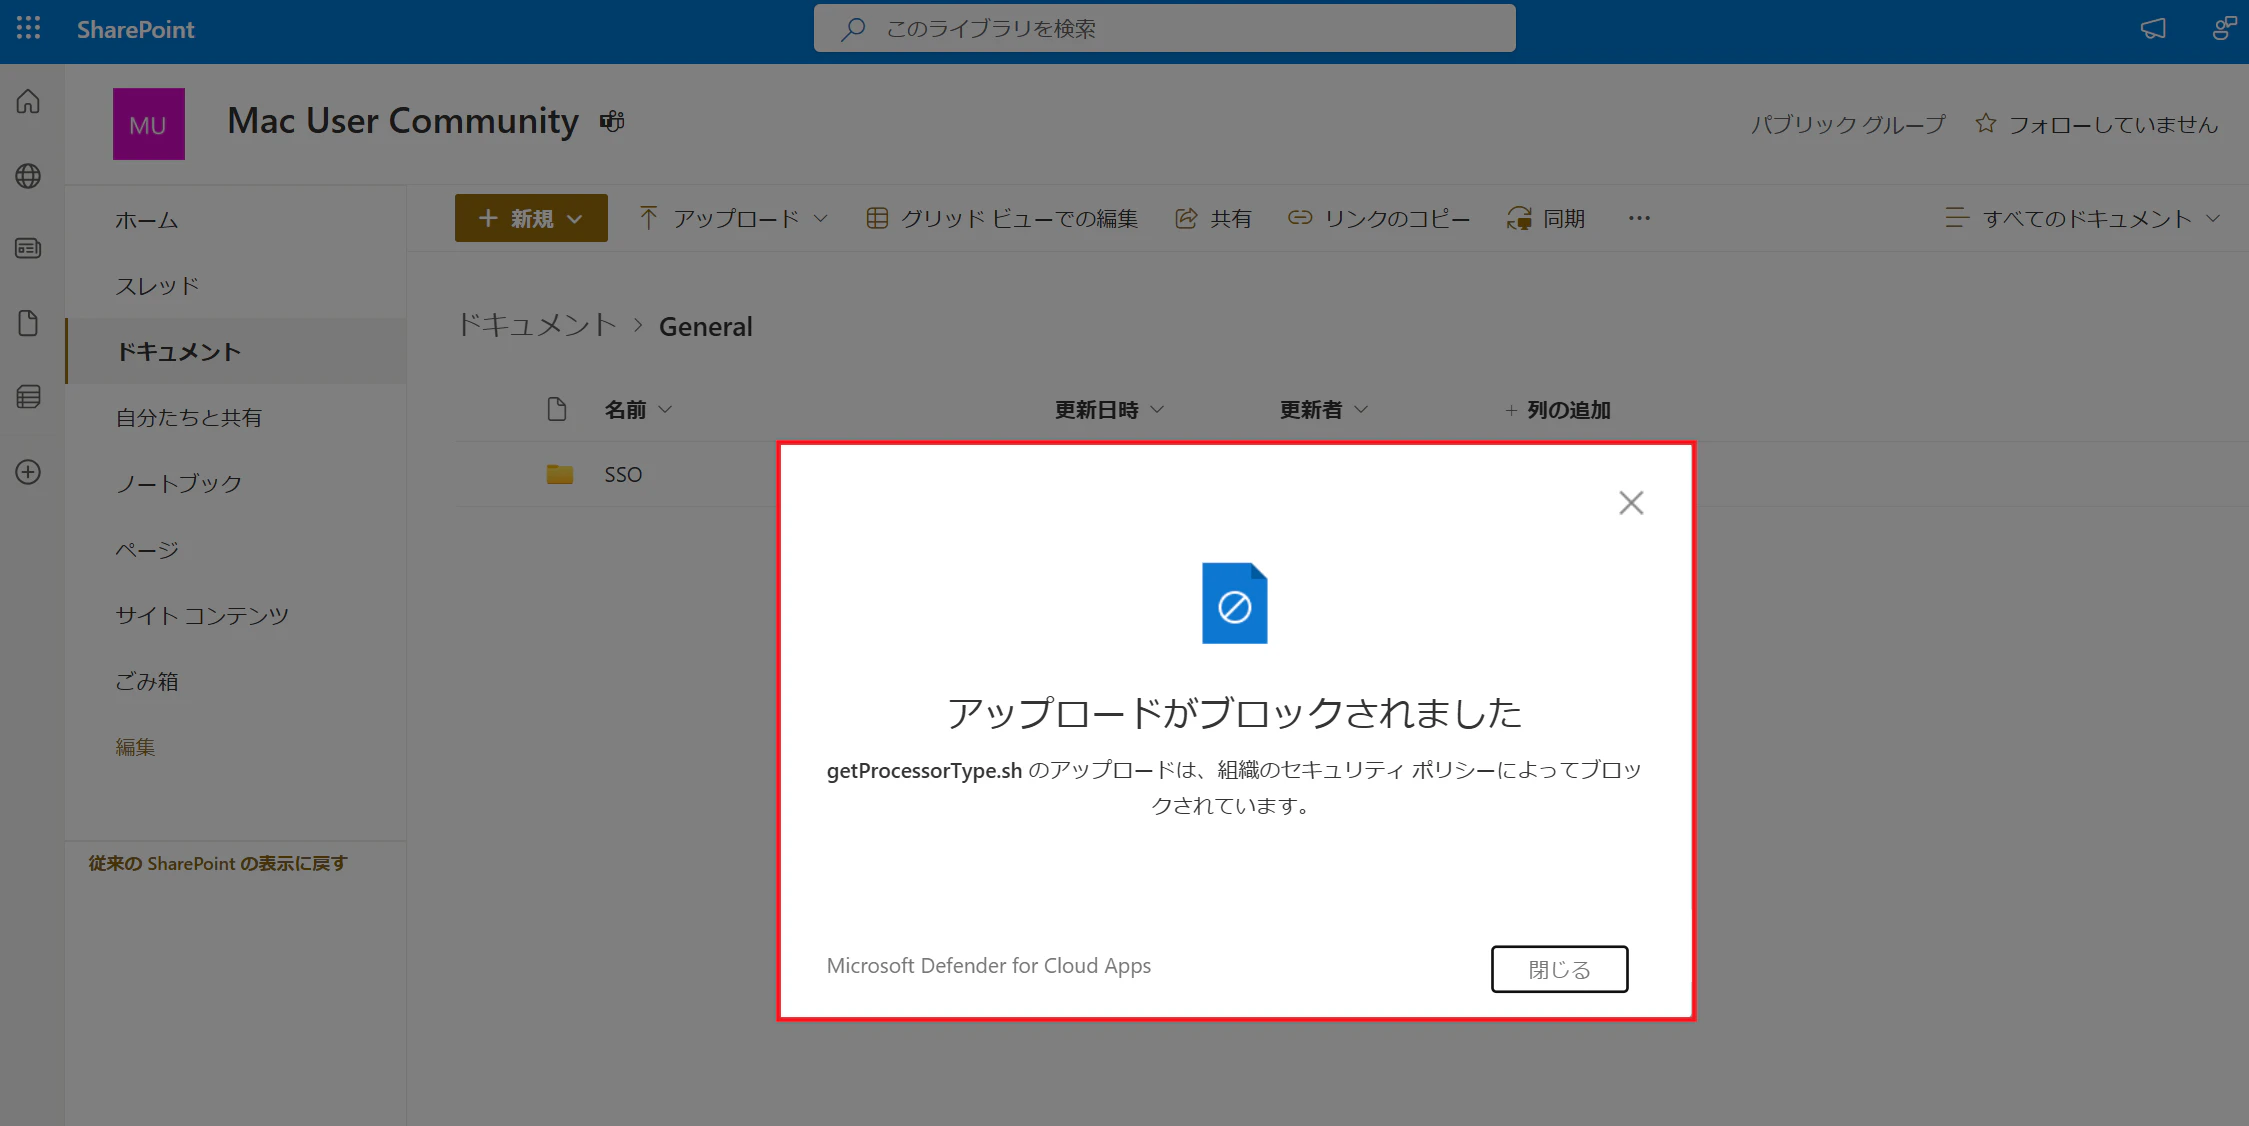Open the megaphone announcement icon in top bar
Screen dimensions: 2249x1126
2152,29
